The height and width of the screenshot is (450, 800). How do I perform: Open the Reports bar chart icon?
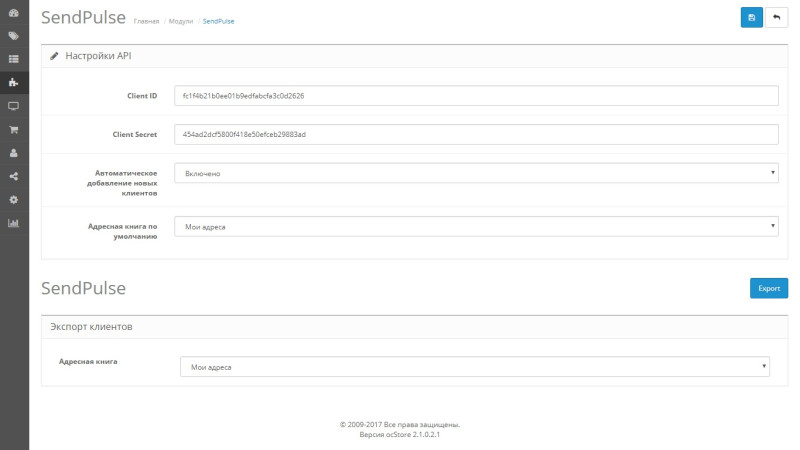click(14, 223)
